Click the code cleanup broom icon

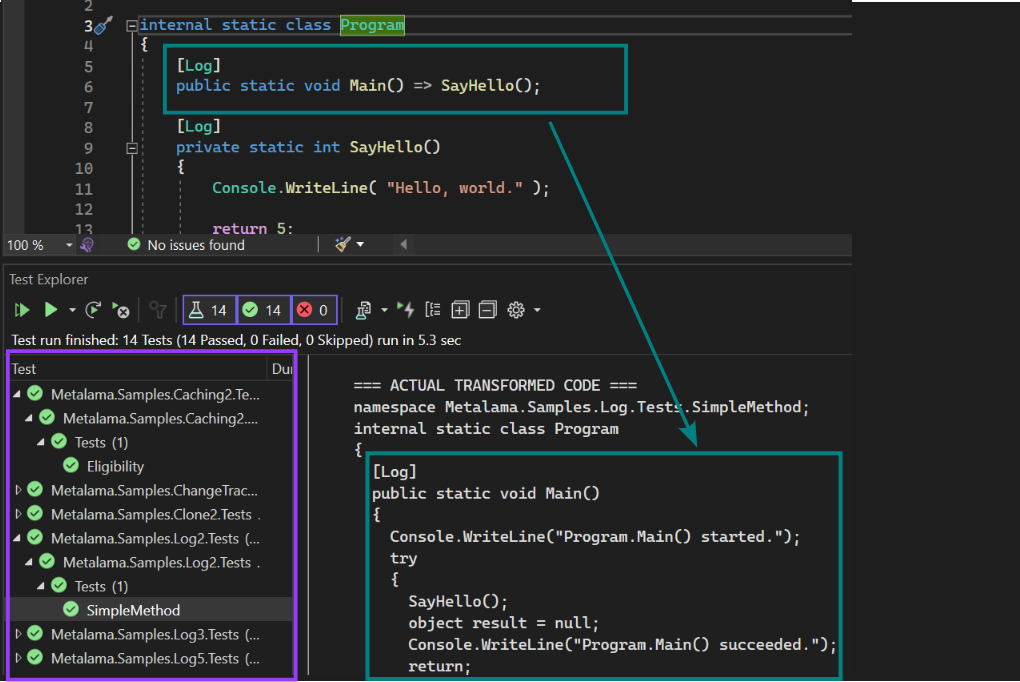click(x=342, y=245)
